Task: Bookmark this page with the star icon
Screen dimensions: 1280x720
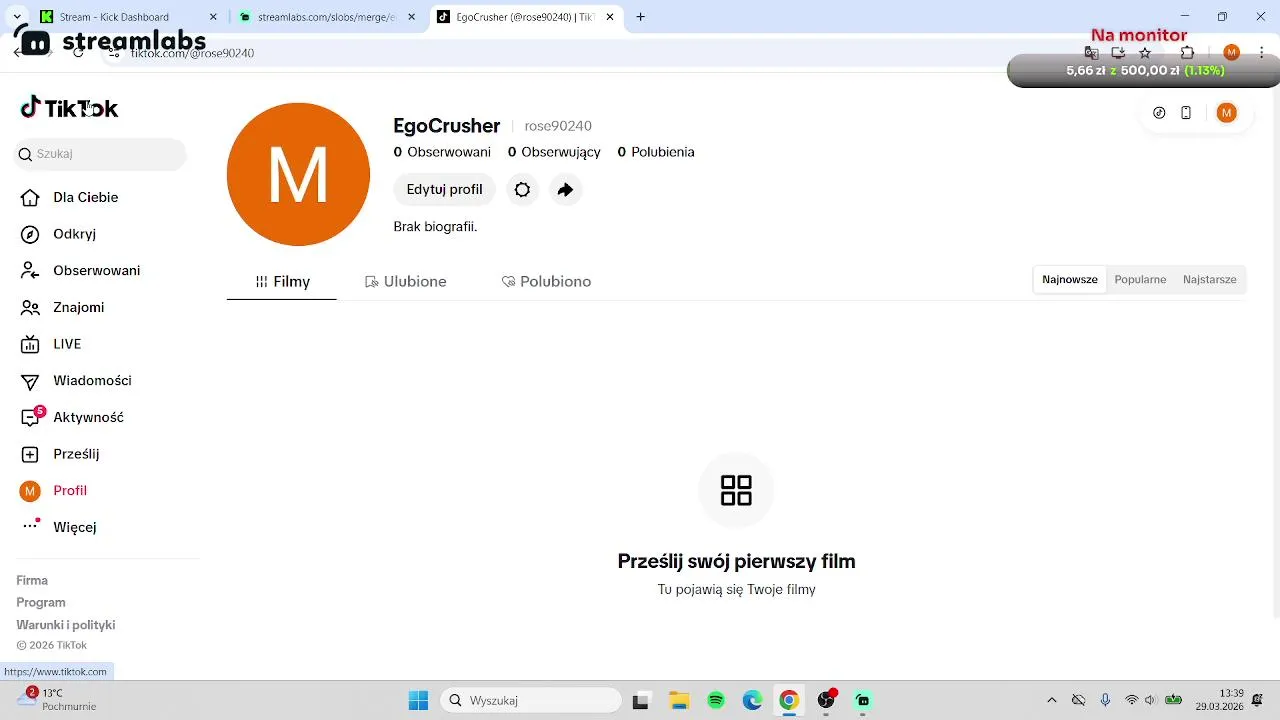Action: [x=1145, y=53]
